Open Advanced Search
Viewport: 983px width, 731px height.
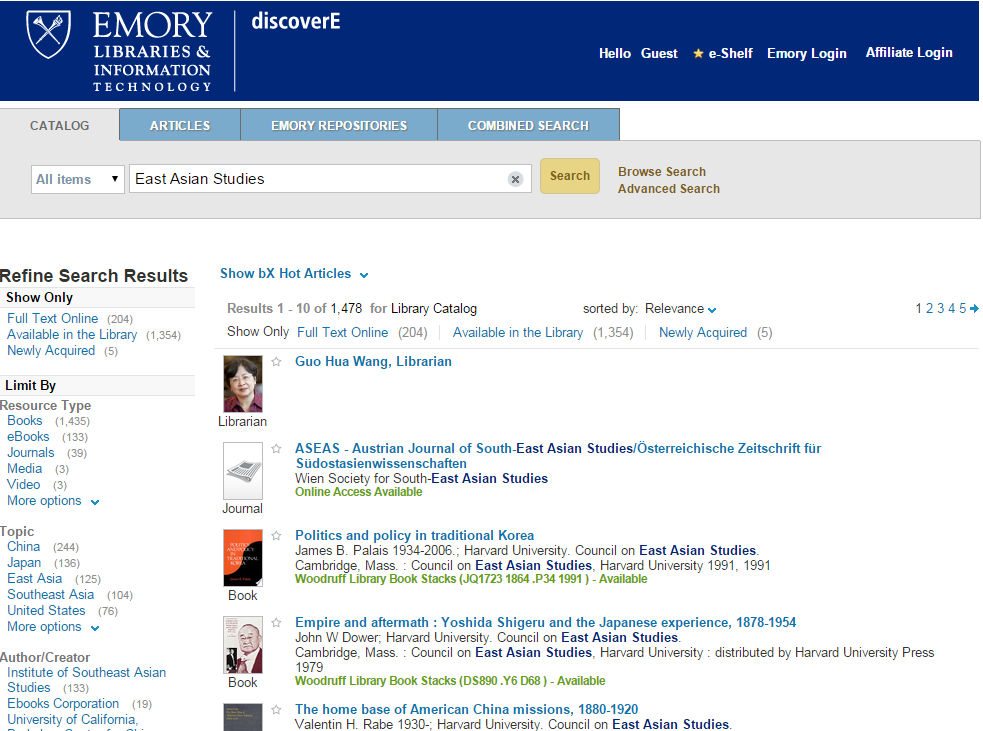pos(668,189)
